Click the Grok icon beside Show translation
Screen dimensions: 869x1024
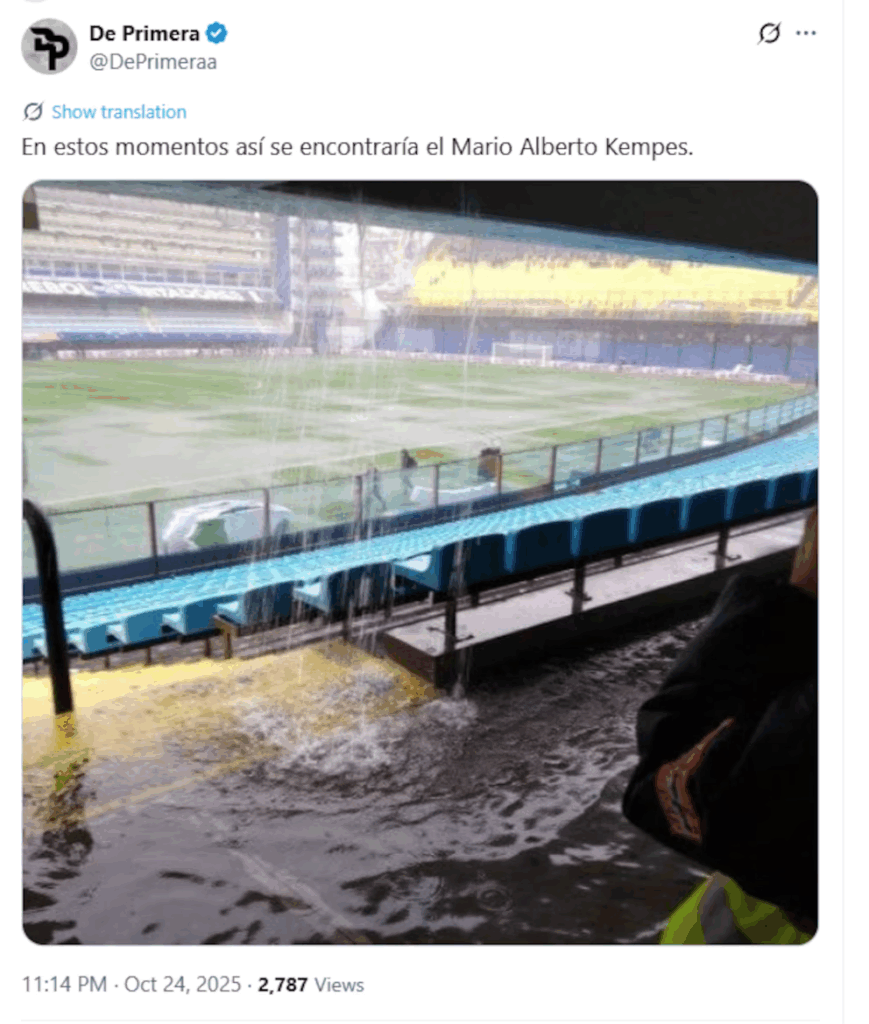tap(33, 112)
